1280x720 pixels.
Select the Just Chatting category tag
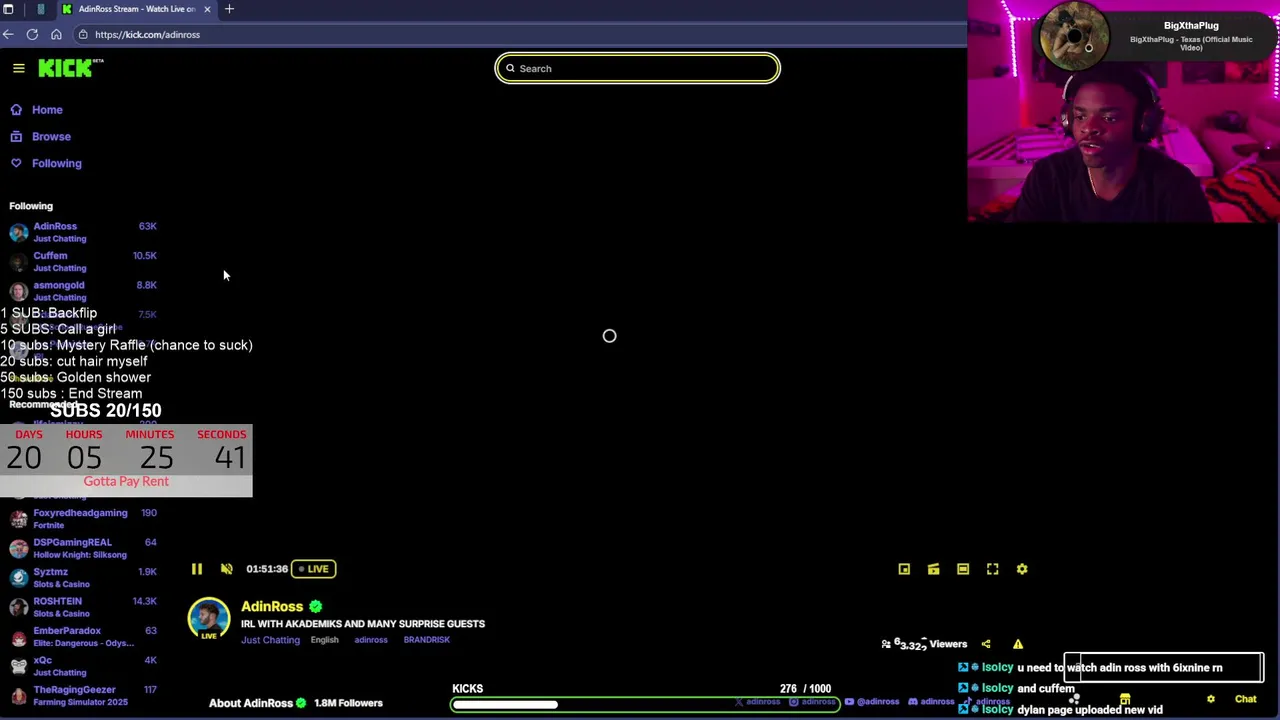[x=270, y=640]
